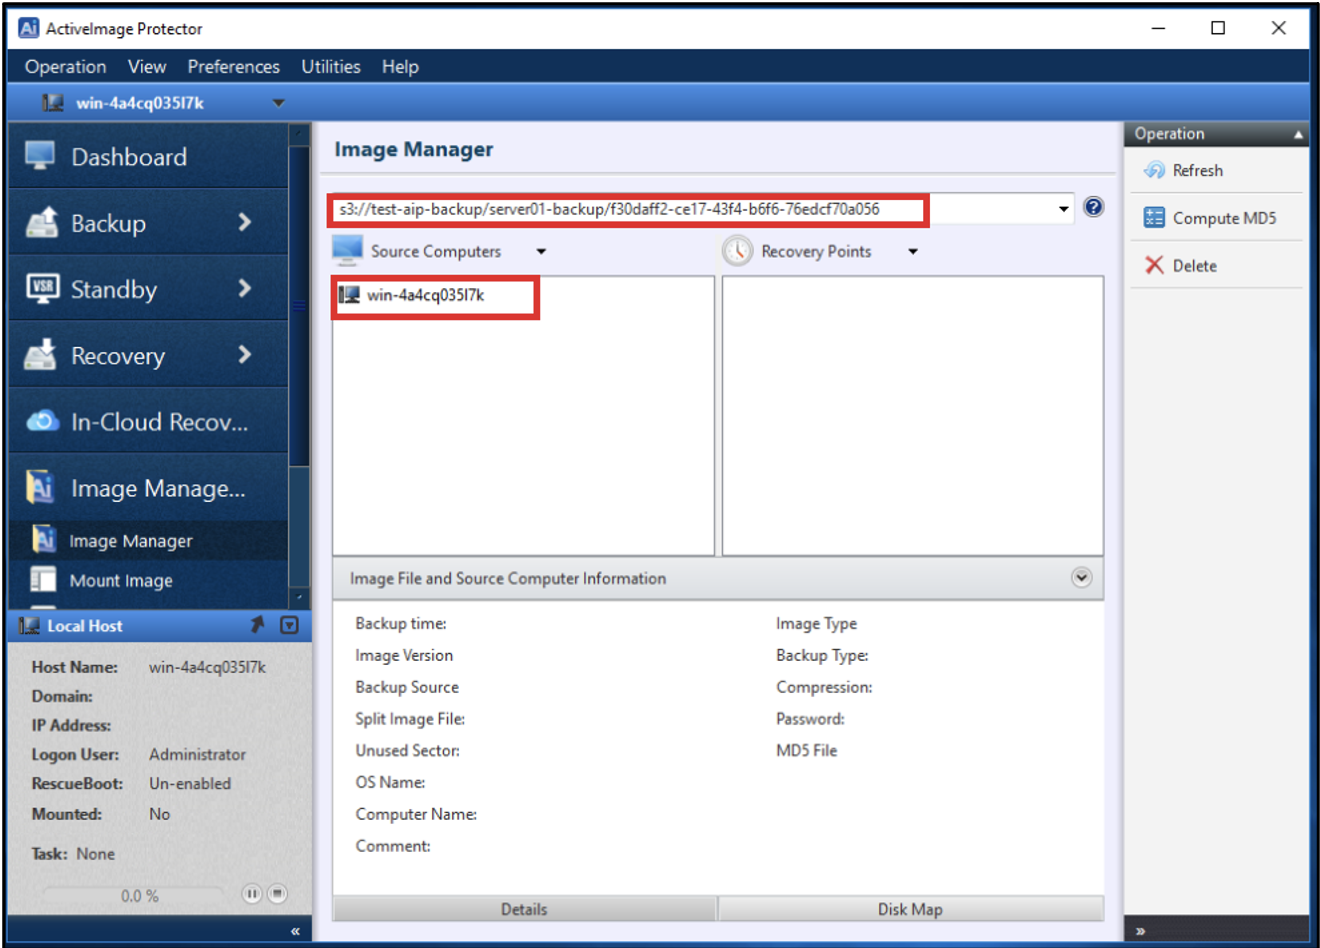This screenshot has height=948, width=1320.
Task: Open In-Cloud Recovery cloud icon
Action: click(x=42, y=421)
